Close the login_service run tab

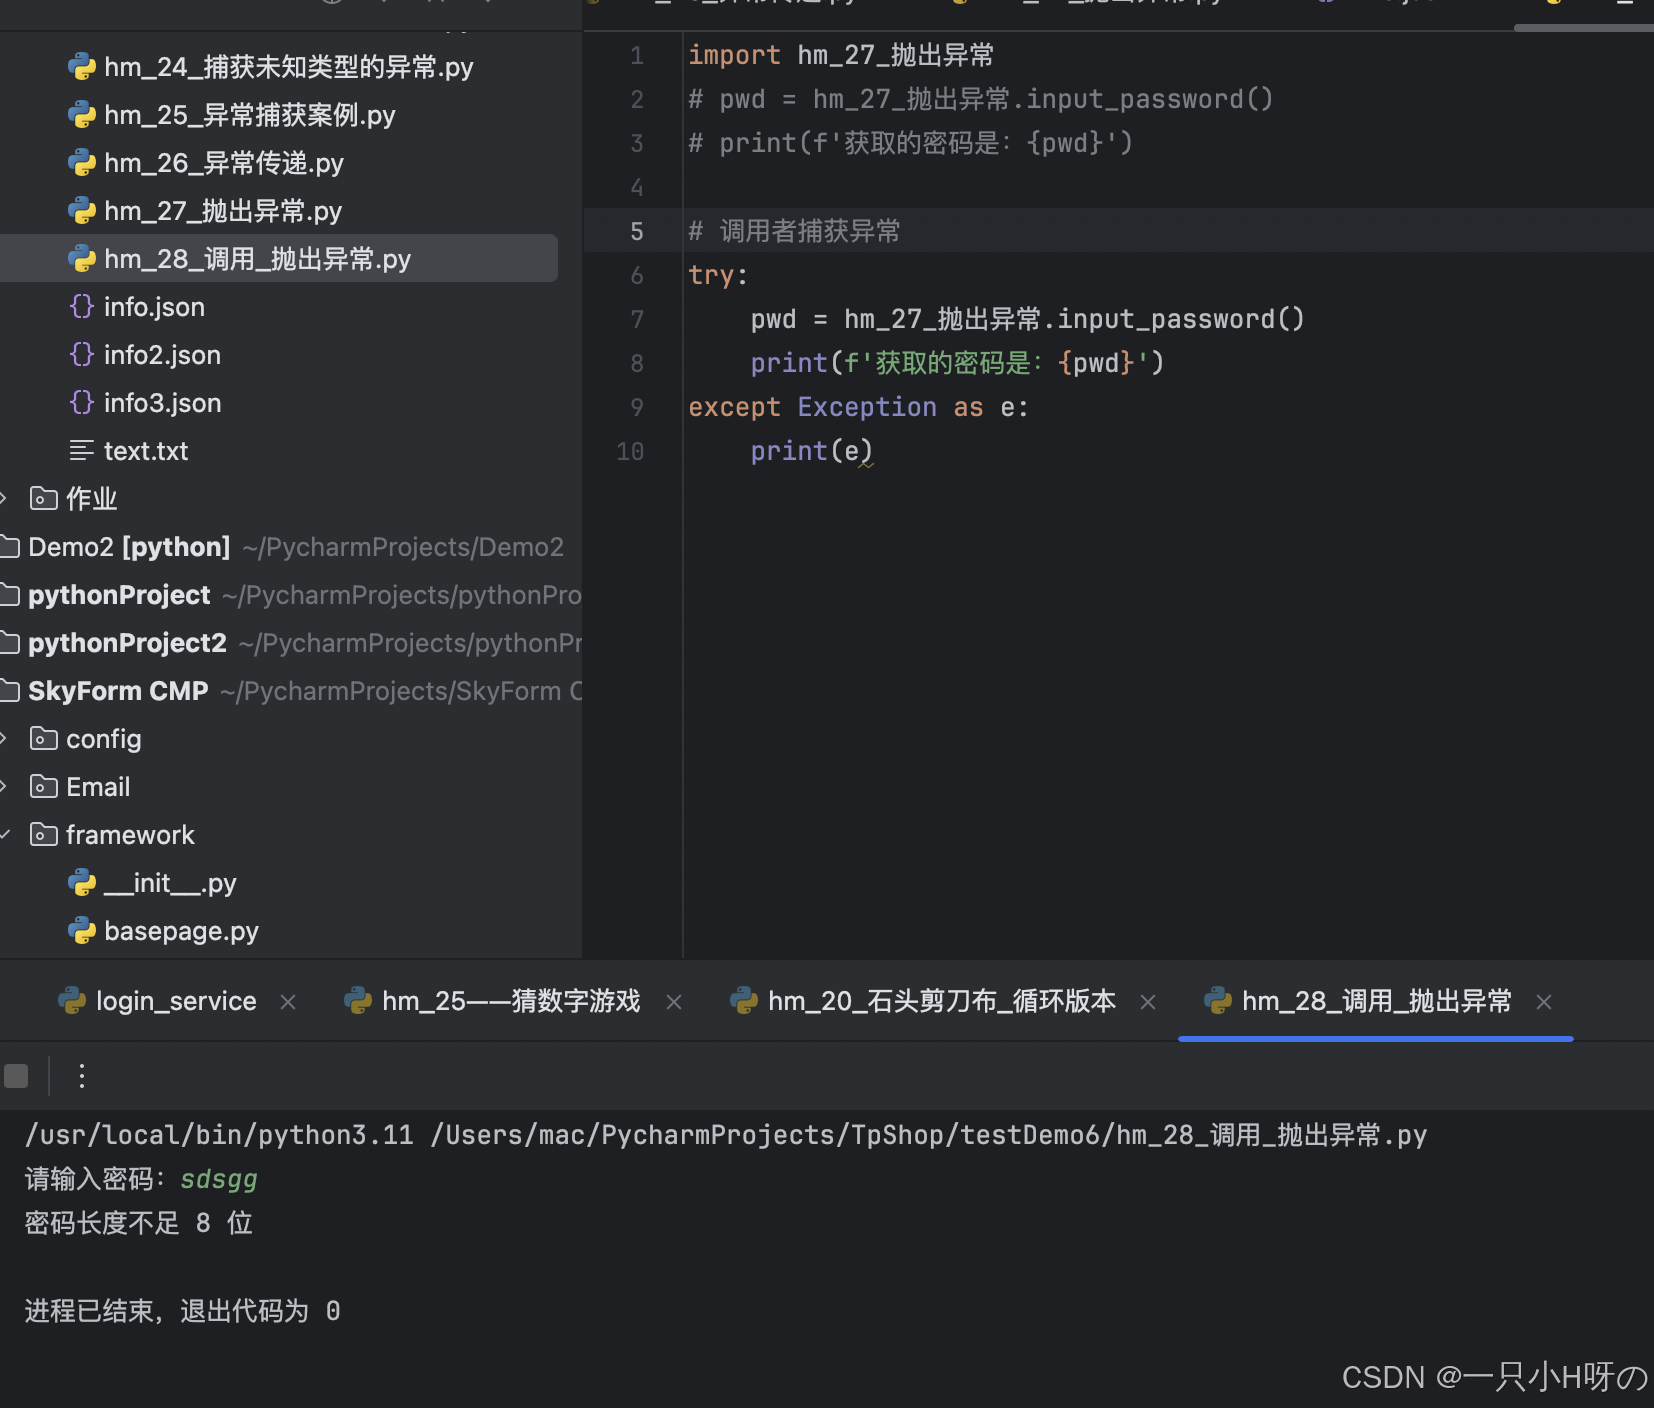click(x=288, y=1002)
